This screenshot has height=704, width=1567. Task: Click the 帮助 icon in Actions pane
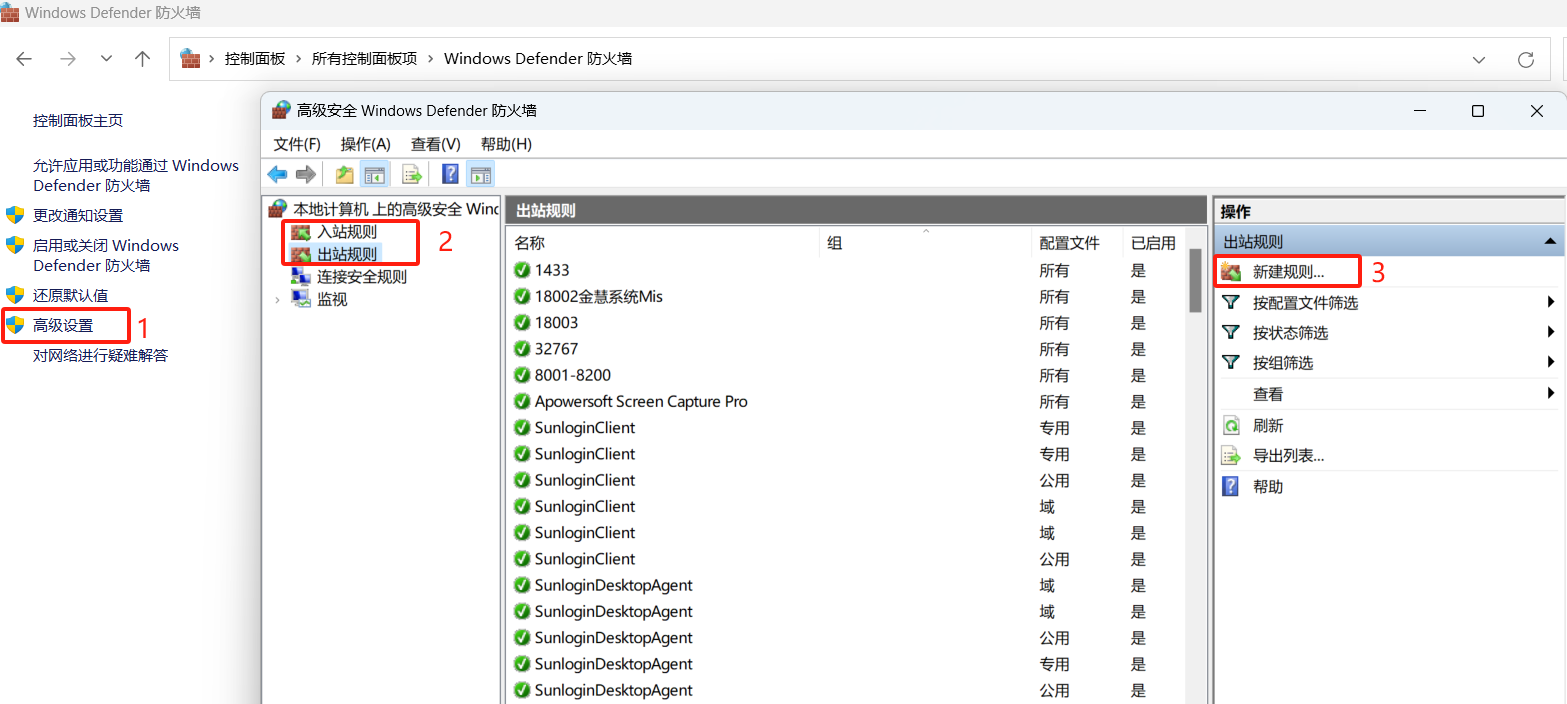coord(1232,486)
